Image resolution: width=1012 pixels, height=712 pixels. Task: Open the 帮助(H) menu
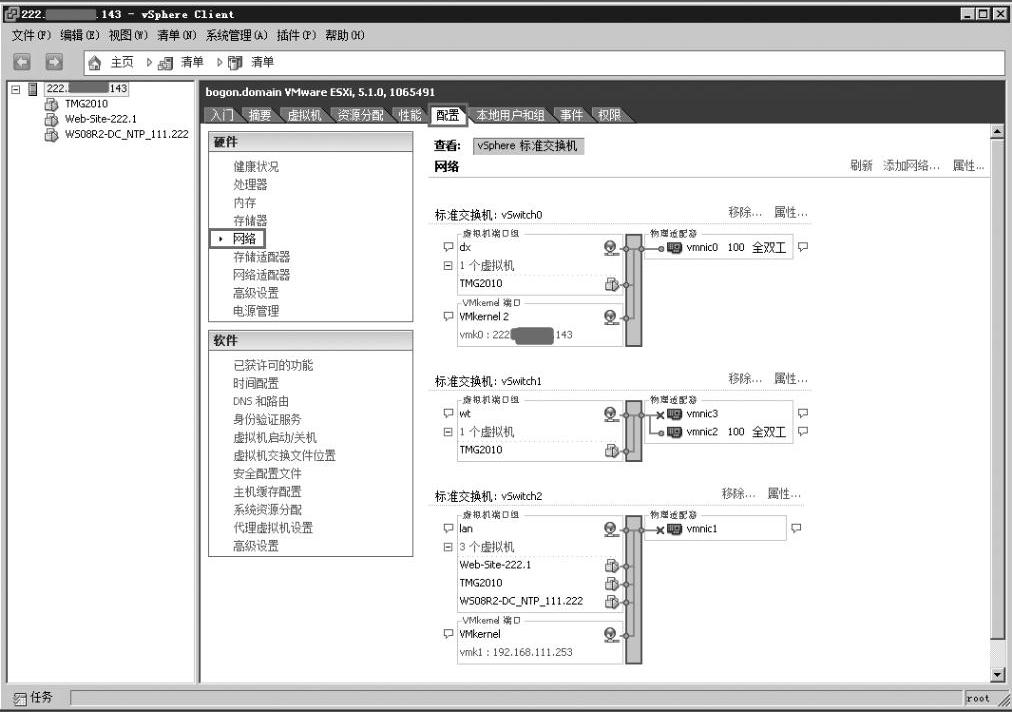(x=345, y=36)
